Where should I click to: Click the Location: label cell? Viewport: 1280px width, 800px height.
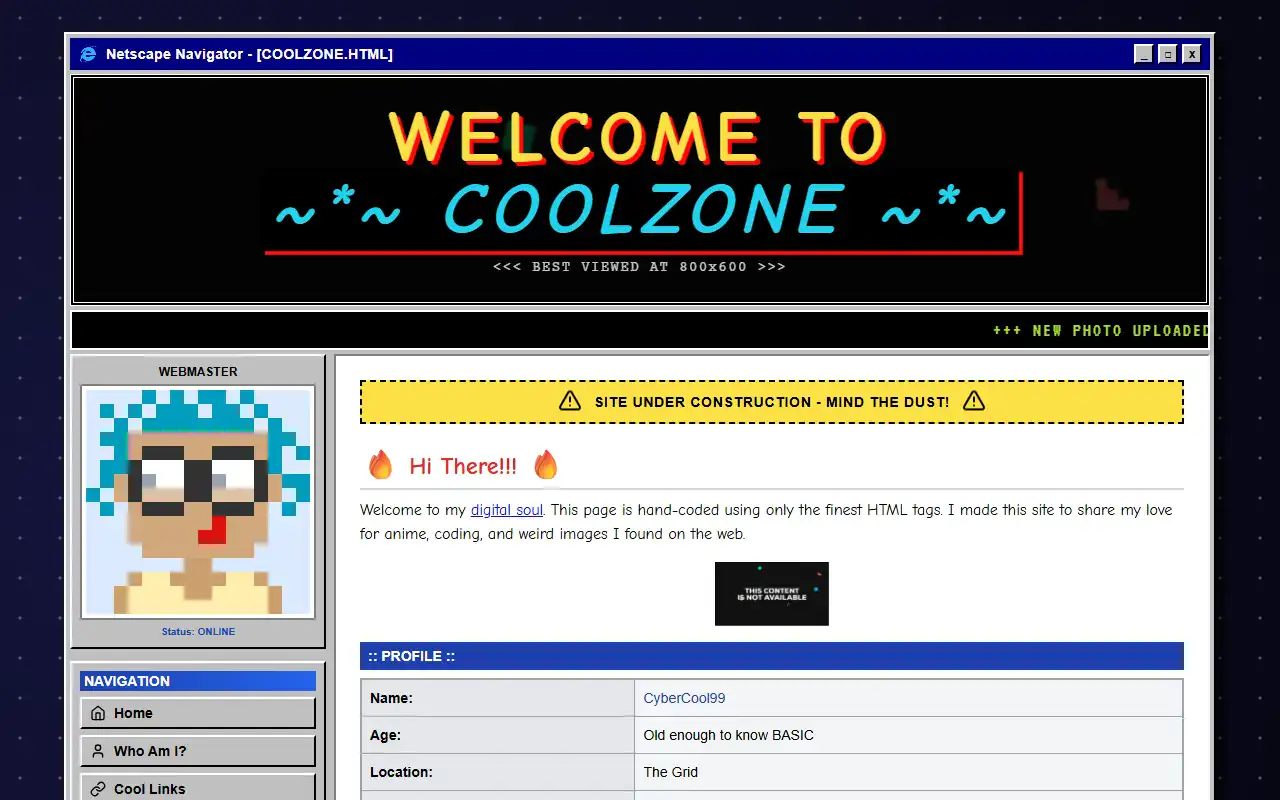point(498,772)
